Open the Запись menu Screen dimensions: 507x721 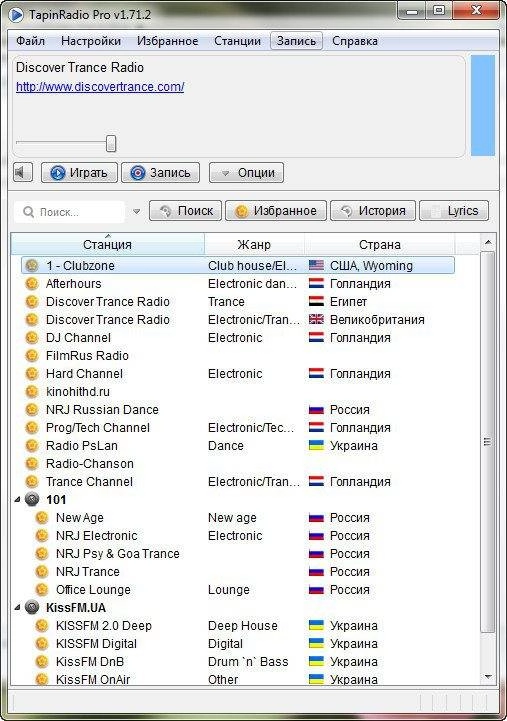coord(296,41)
